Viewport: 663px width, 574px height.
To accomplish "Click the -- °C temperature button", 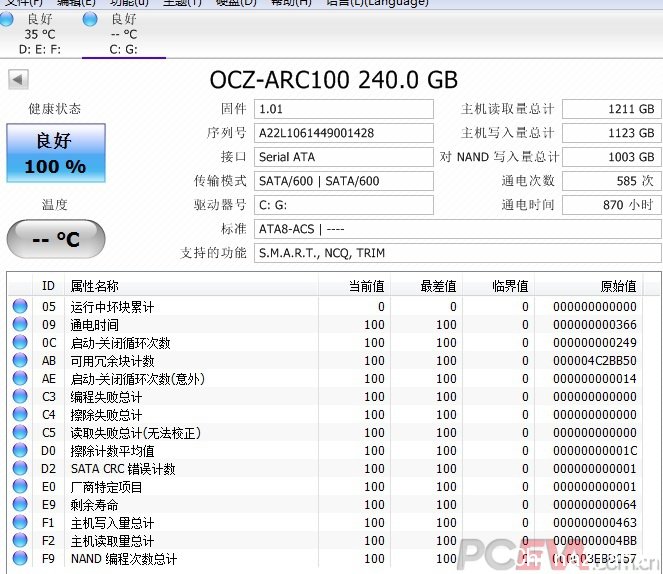I will 56,239.
